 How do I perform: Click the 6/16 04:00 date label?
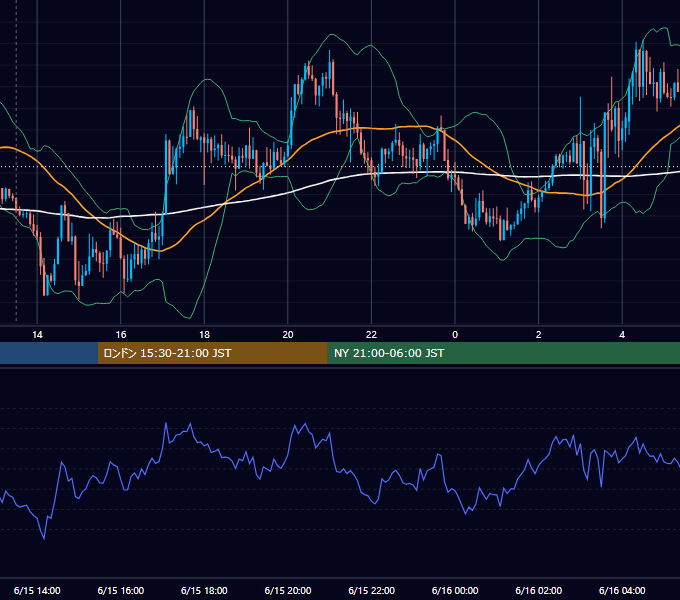(622, 590)
